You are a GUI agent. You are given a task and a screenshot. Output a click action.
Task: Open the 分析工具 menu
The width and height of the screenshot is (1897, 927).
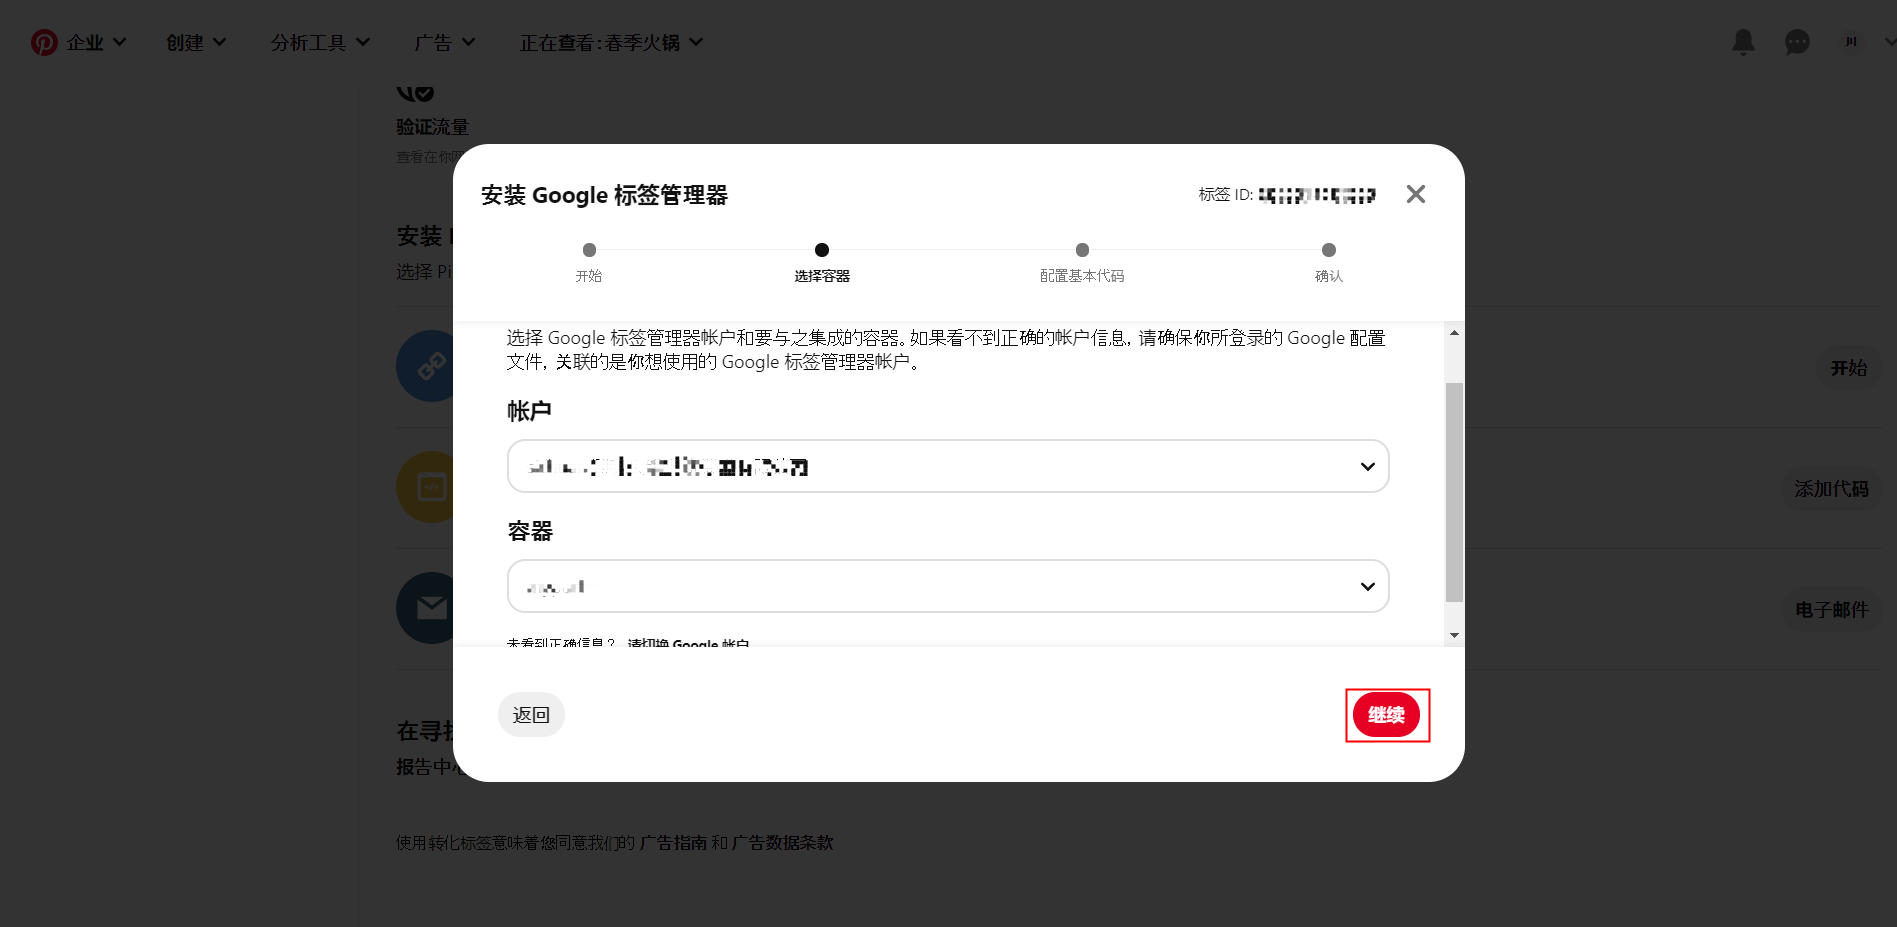click(x=320, y=42)
